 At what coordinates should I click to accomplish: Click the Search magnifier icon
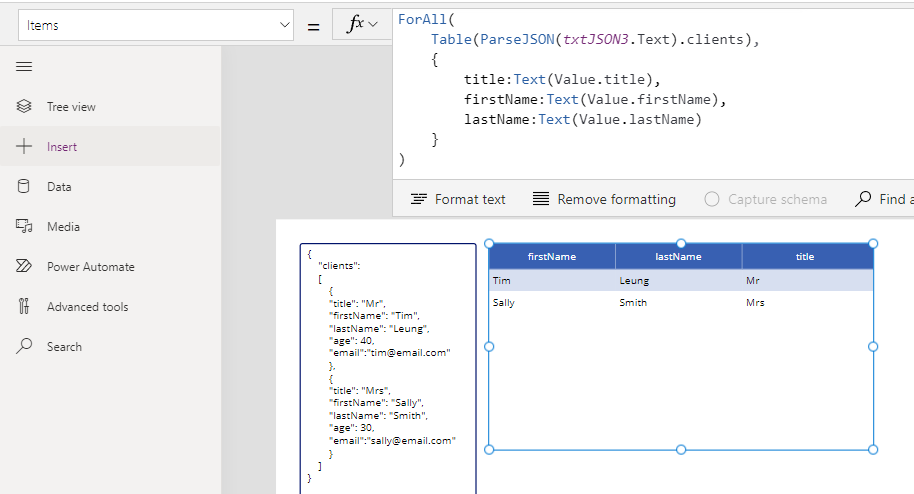[24, 346]
